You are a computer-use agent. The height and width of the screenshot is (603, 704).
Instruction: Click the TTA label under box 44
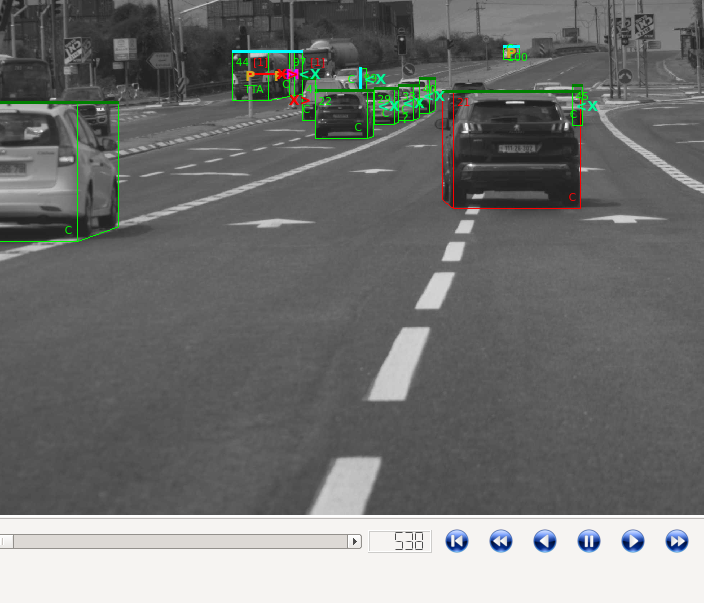click(x=254, y=89)
